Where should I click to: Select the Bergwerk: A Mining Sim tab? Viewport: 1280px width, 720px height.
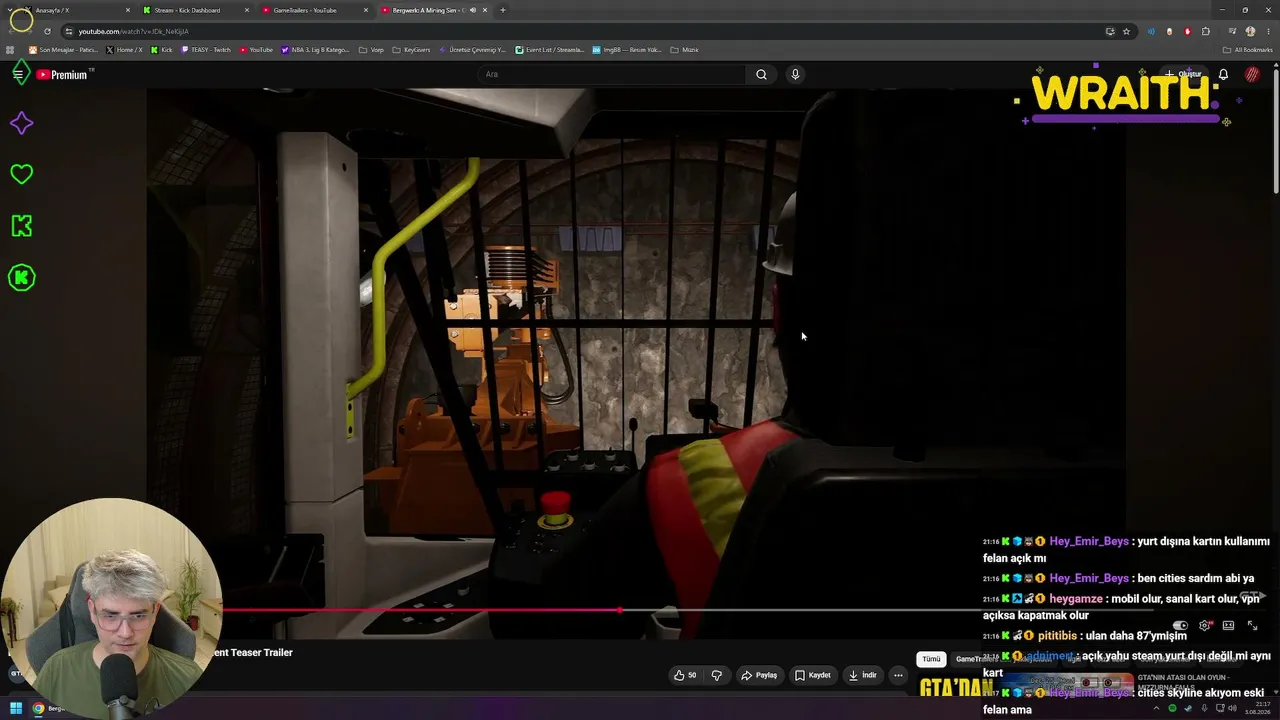pyautogui.click(x=433, y=10)
